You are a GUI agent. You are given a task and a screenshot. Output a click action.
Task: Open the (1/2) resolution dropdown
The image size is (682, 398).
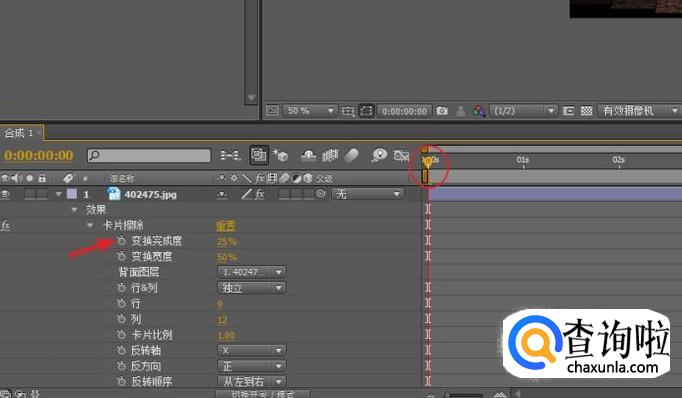pyautogui.click(x=524, y=111)
